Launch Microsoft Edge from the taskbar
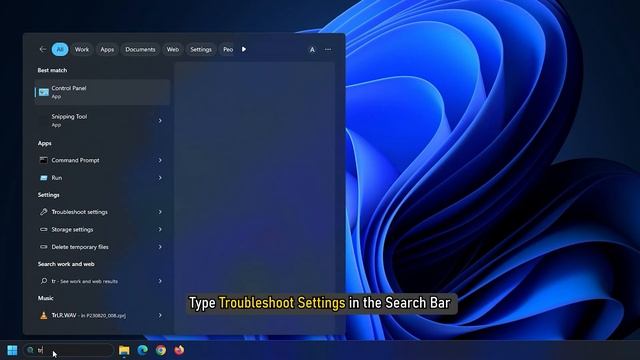Screen dimensions: 640x360 (x=142, y=350)
